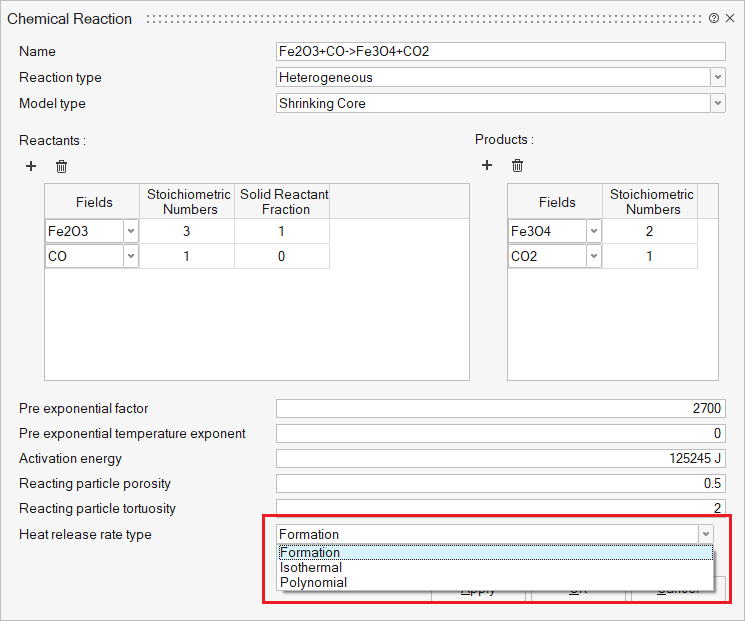The height and width of the screenshot is (621, 745).
Task: Add a new product with the plus icon
Action: pos(487,165)
